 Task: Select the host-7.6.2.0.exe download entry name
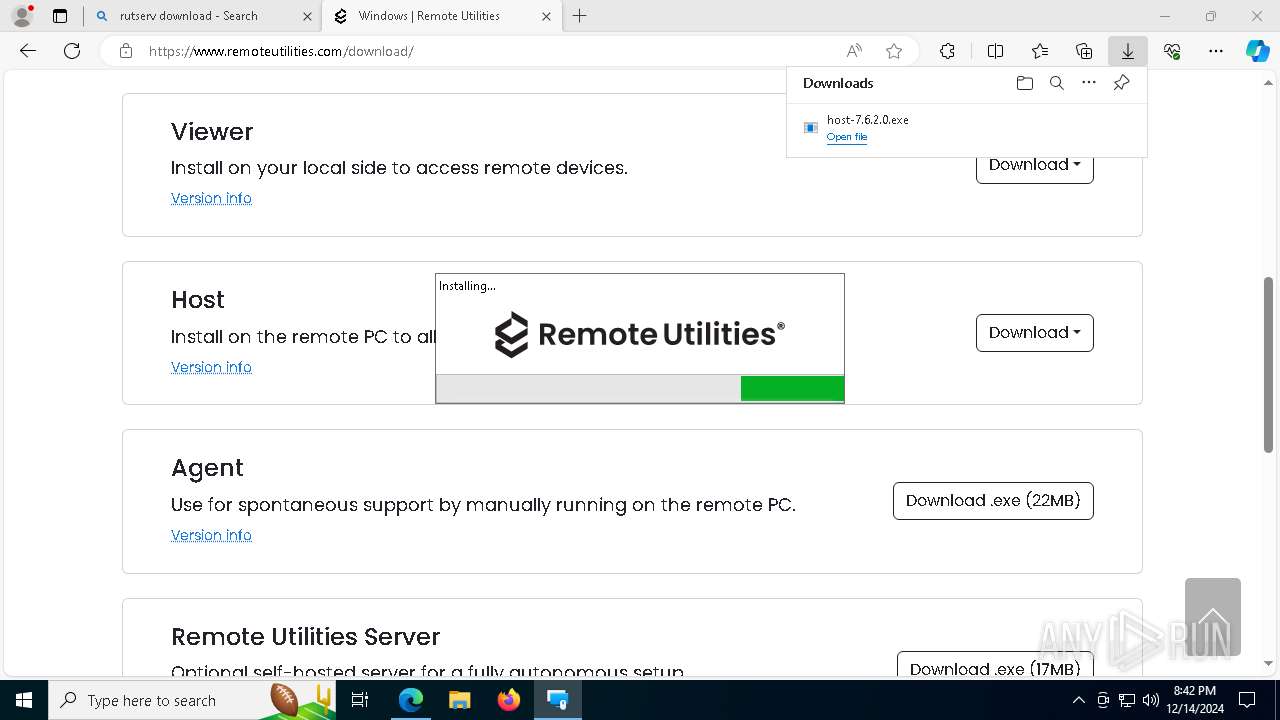867,119
